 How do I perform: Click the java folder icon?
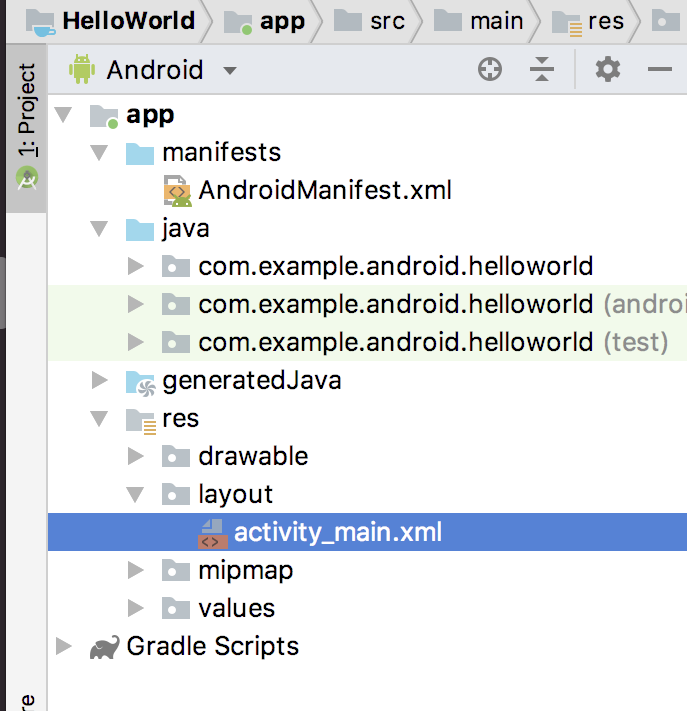point(140,229)
